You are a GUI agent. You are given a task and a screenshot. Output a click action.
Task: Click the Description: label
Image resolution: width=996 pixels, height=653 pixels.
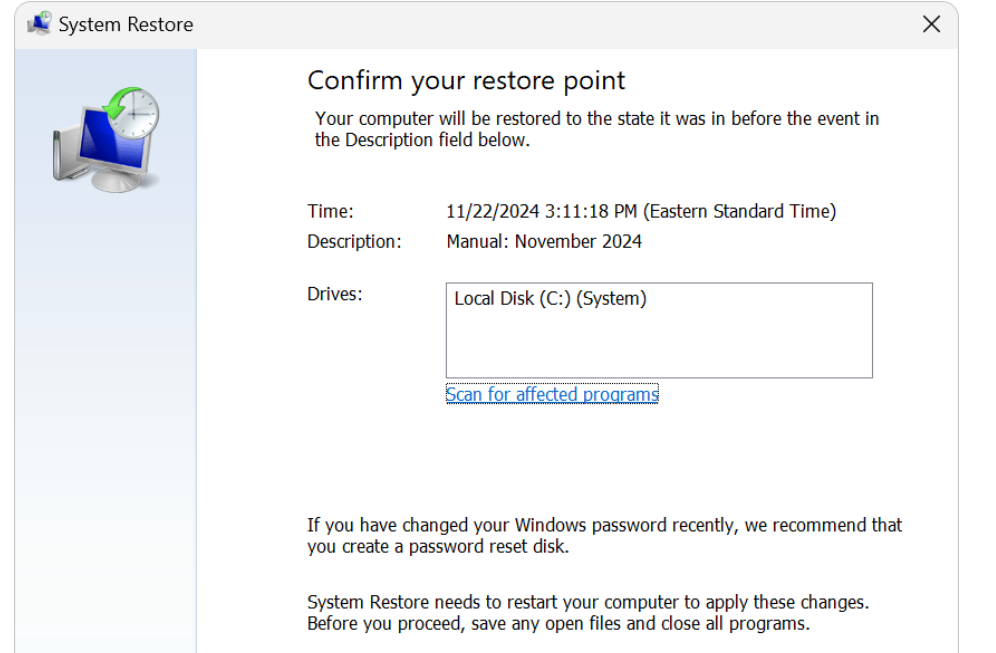point(354,241)
